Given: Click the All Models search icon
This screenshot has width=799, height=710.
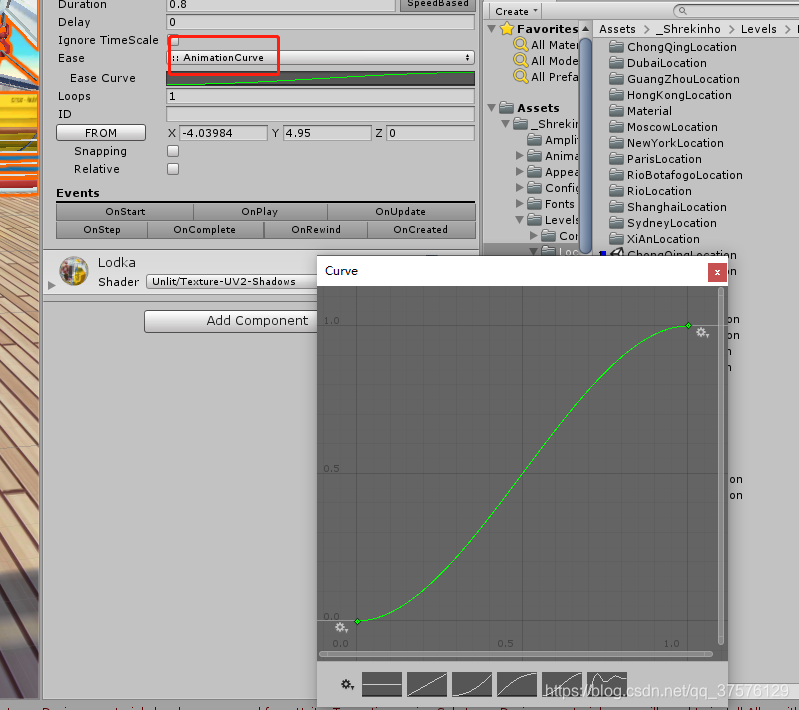Looking at the screenshot, I should (520, 61).
